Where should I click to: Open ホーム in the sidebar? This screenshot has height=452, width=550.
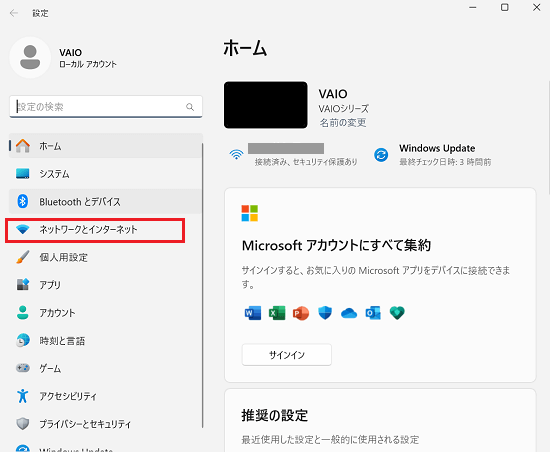coord(106,146)
